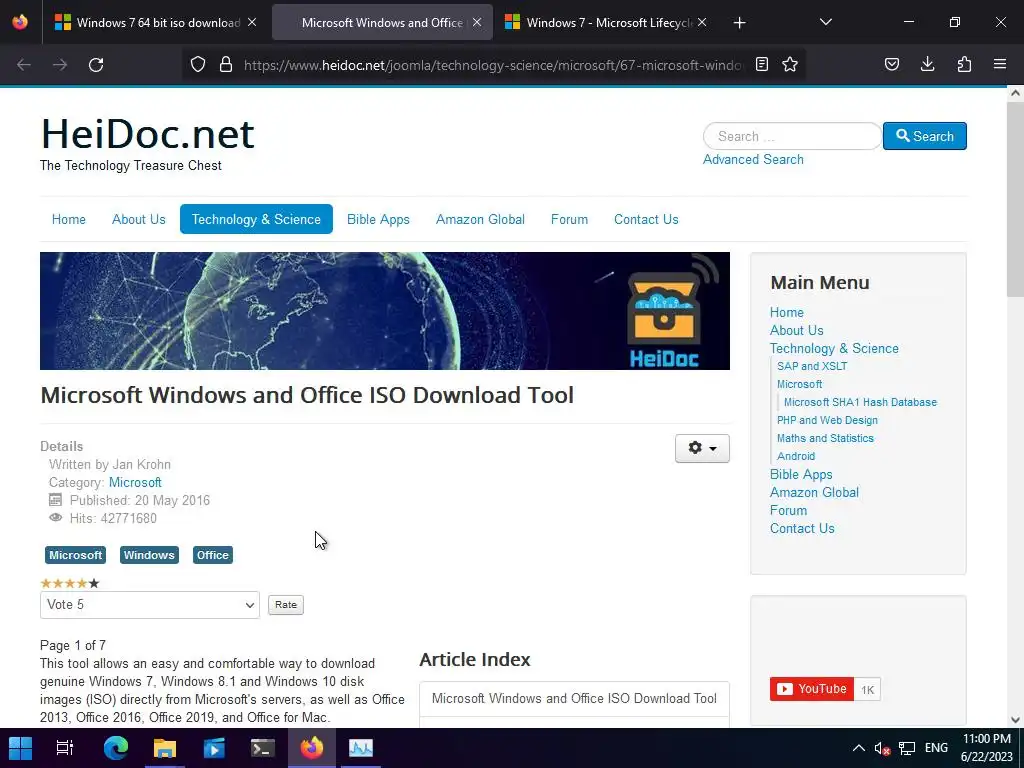The image size is (1024, 768).
Task: Open File Explorer from the taskbar
Action: point(165,748)
